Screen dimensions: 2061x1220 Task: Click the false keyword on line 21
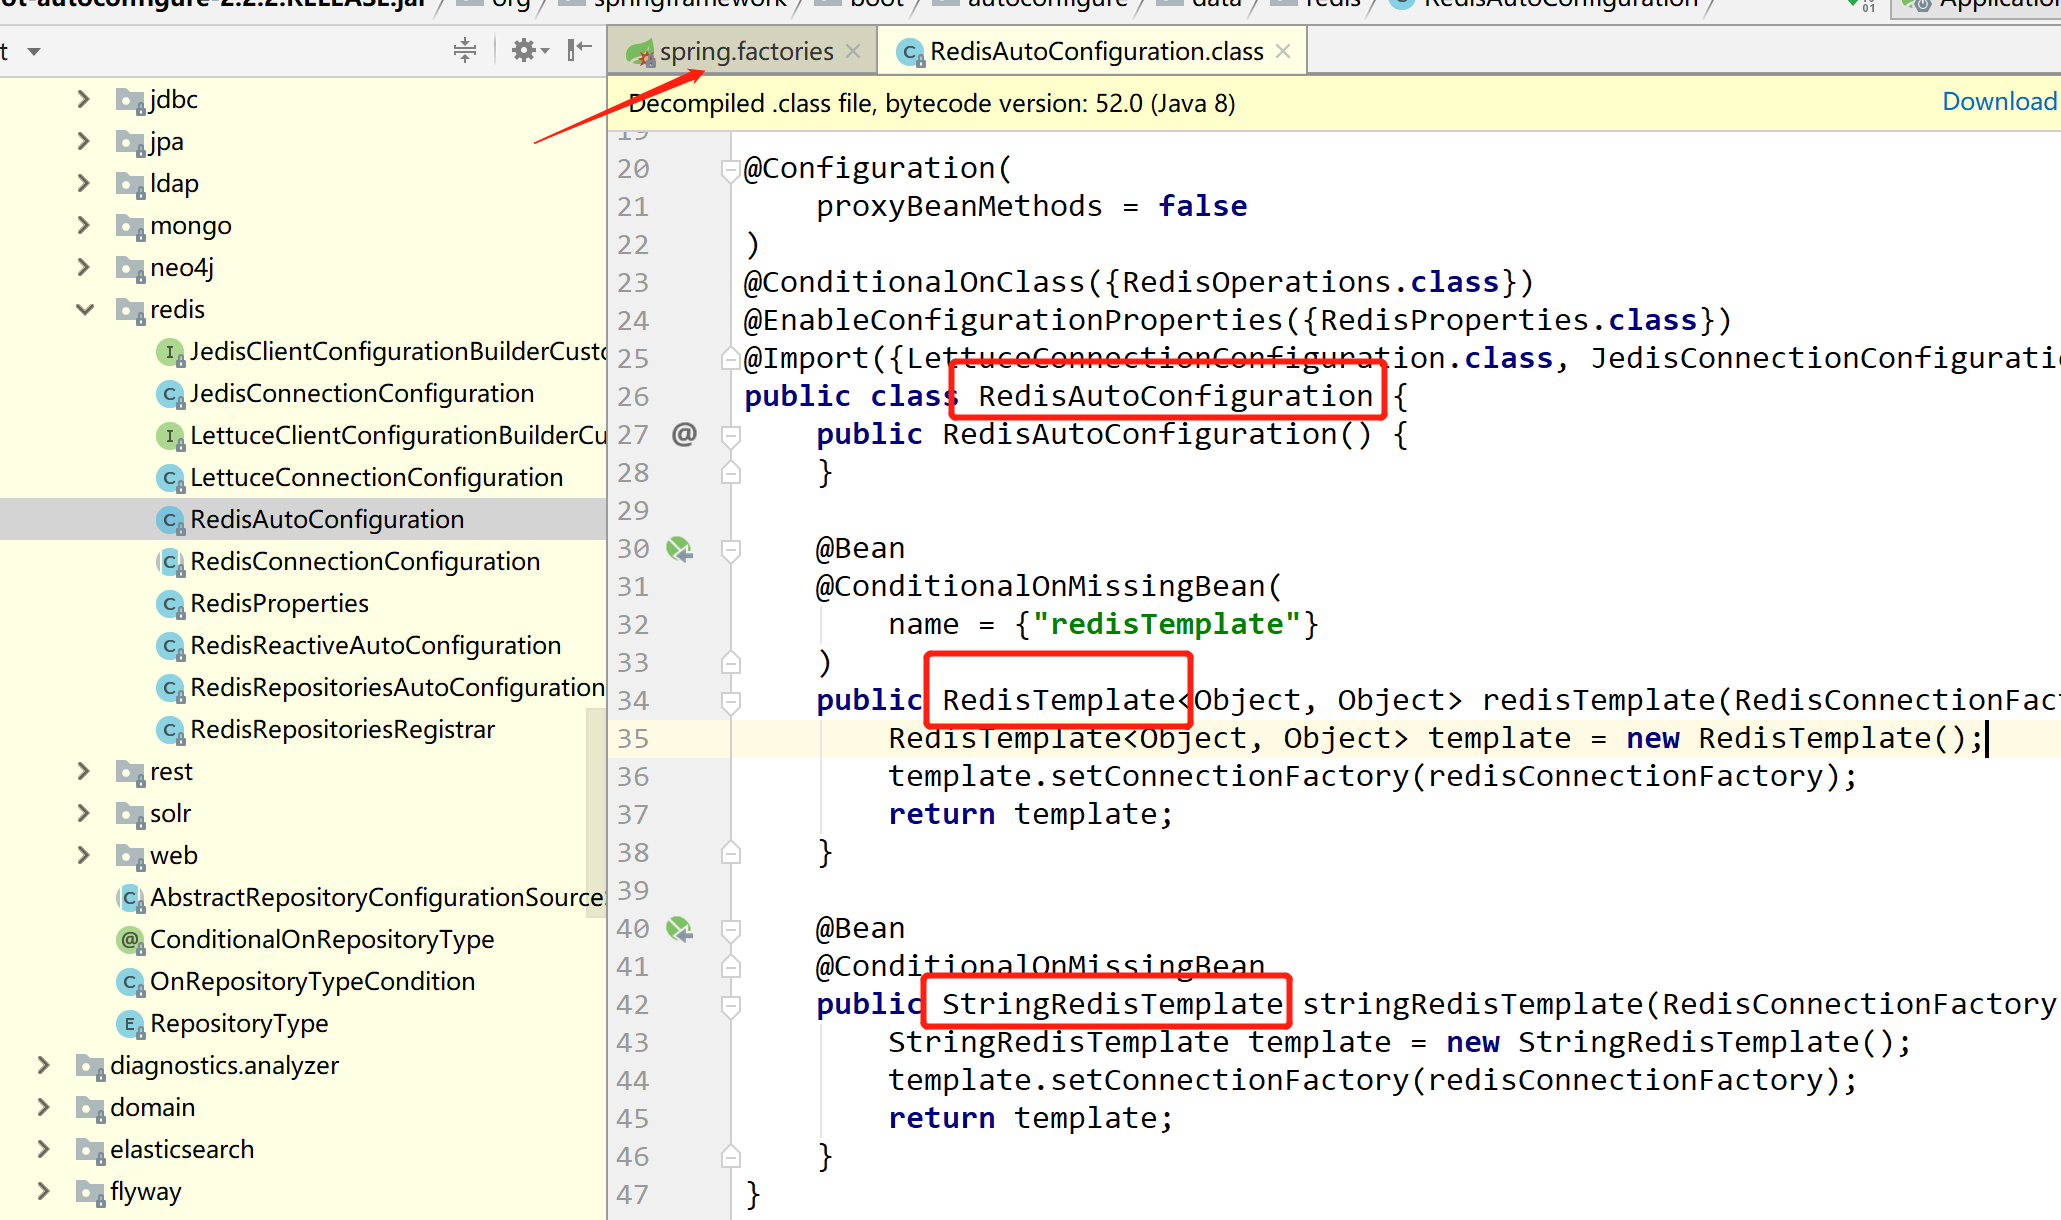pyautogui.click(x=1202, y=206)
